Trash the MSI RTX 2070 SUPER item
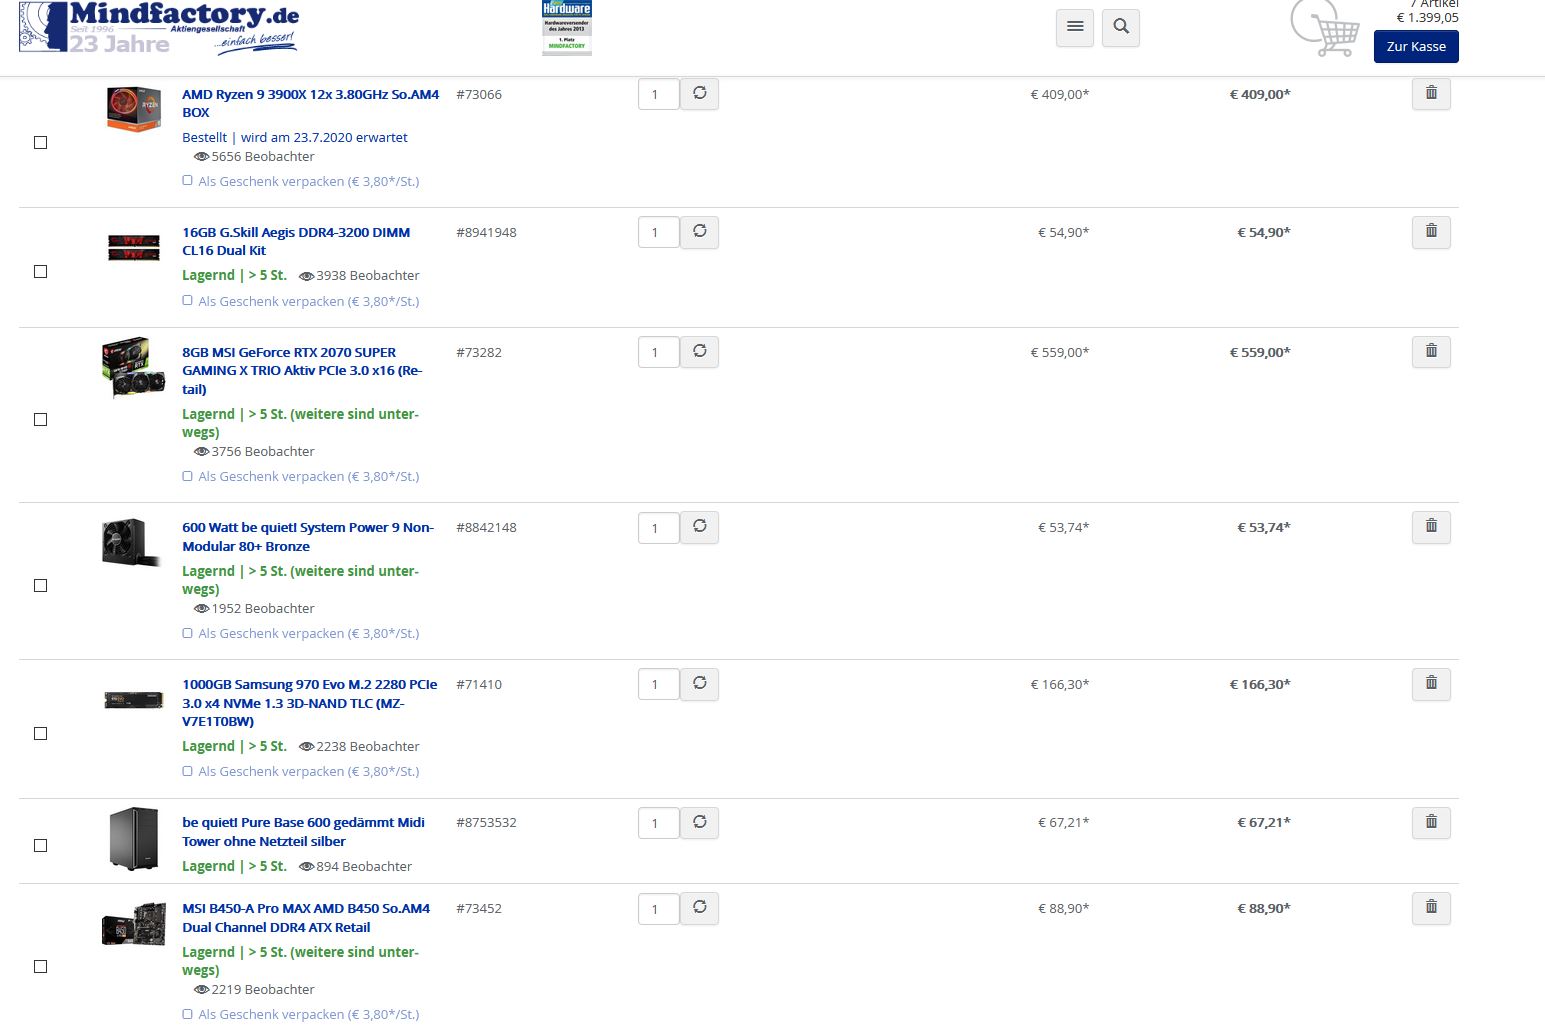1545x1036 pixels. [1431, 352]
